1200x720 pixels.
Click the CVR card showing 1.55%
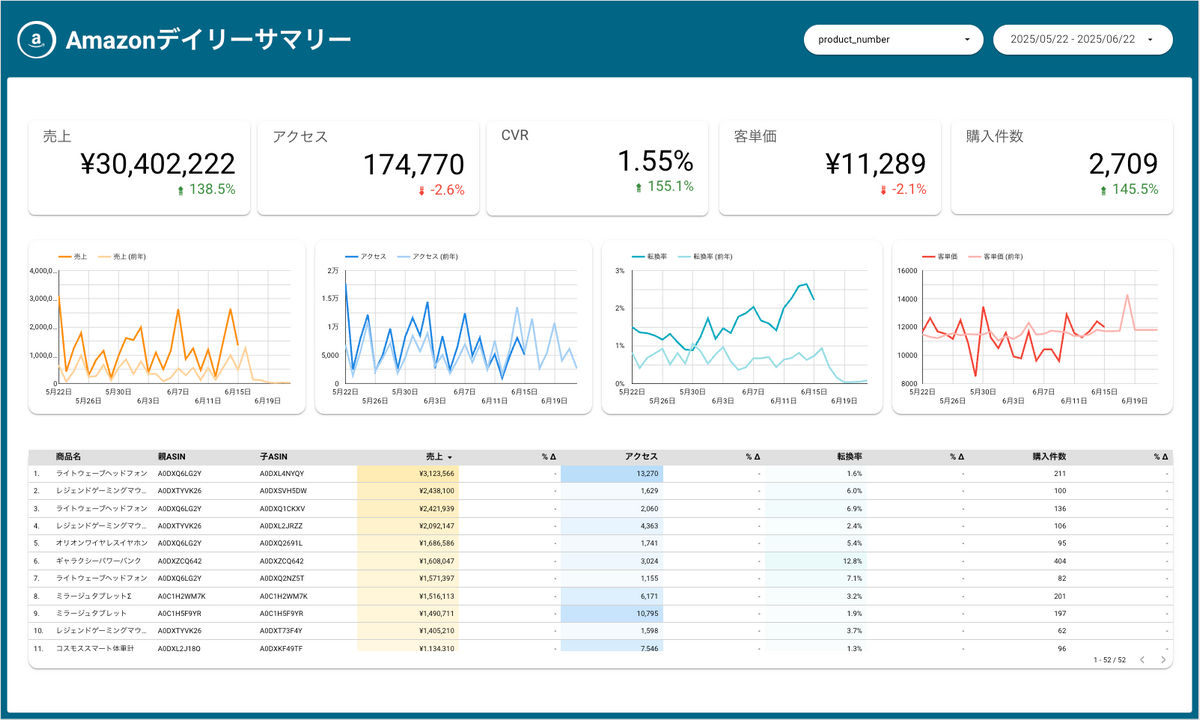coord(597,166)
